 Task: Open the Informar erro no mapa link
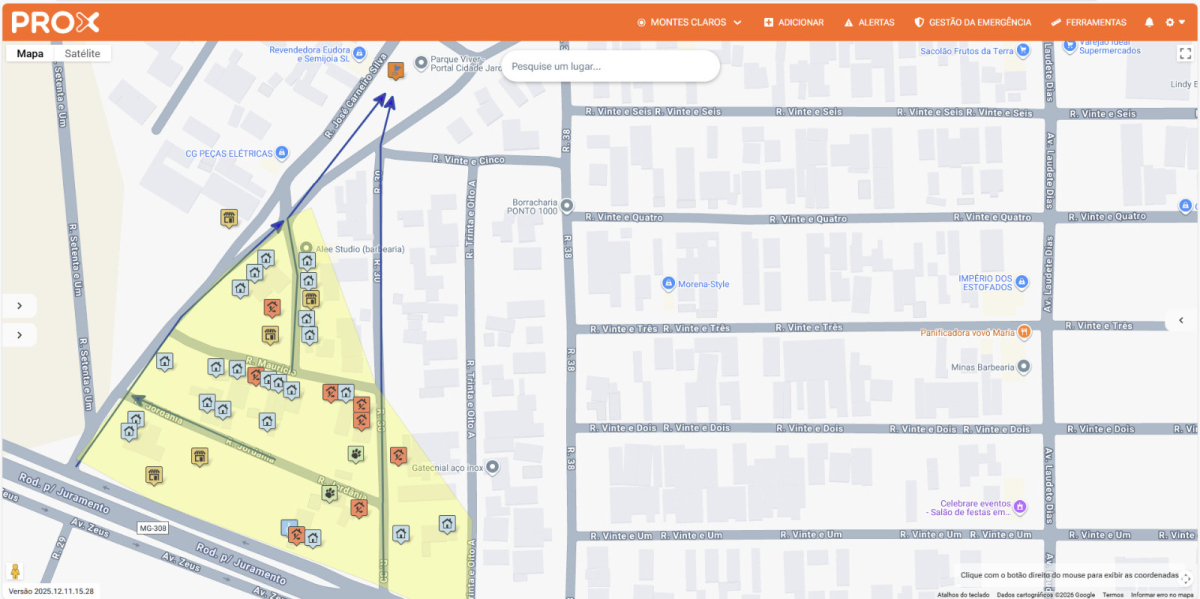click(x=1163, y=594)
